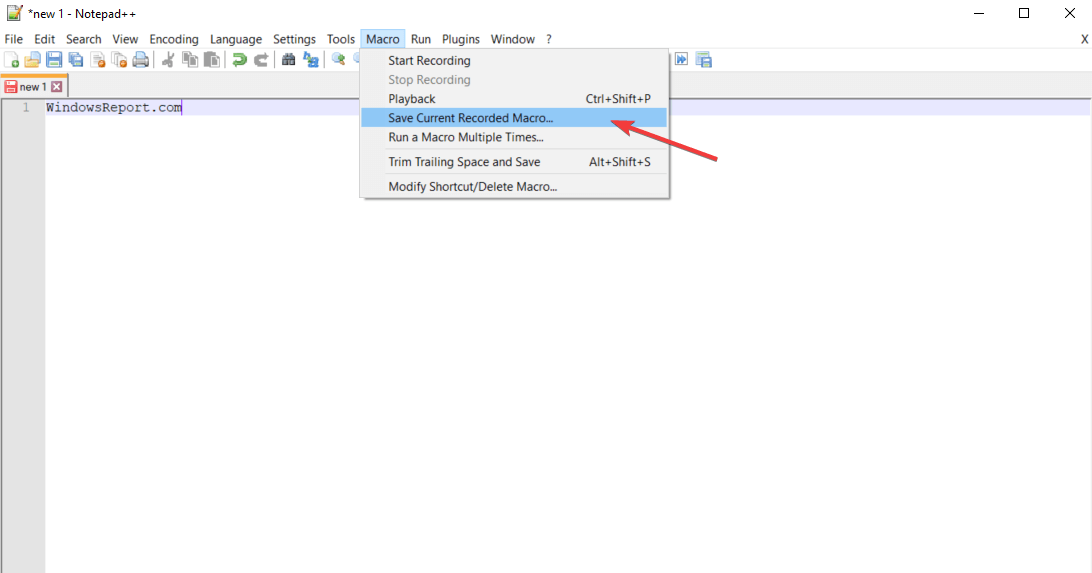Click the Run macro multiple times icon
The image size is (1092, 573).
click(681, 60)
